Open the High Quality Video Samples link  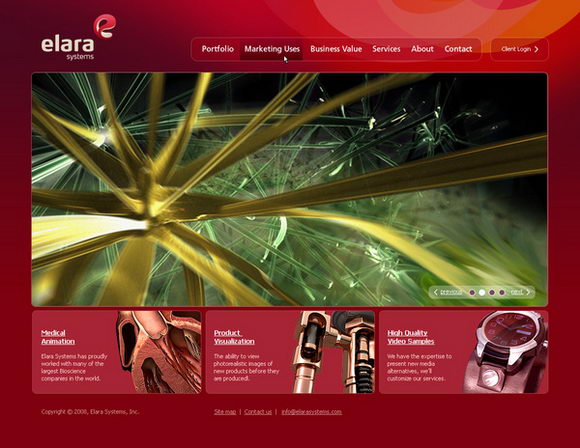pyautogui.click(x=411, y=337)
